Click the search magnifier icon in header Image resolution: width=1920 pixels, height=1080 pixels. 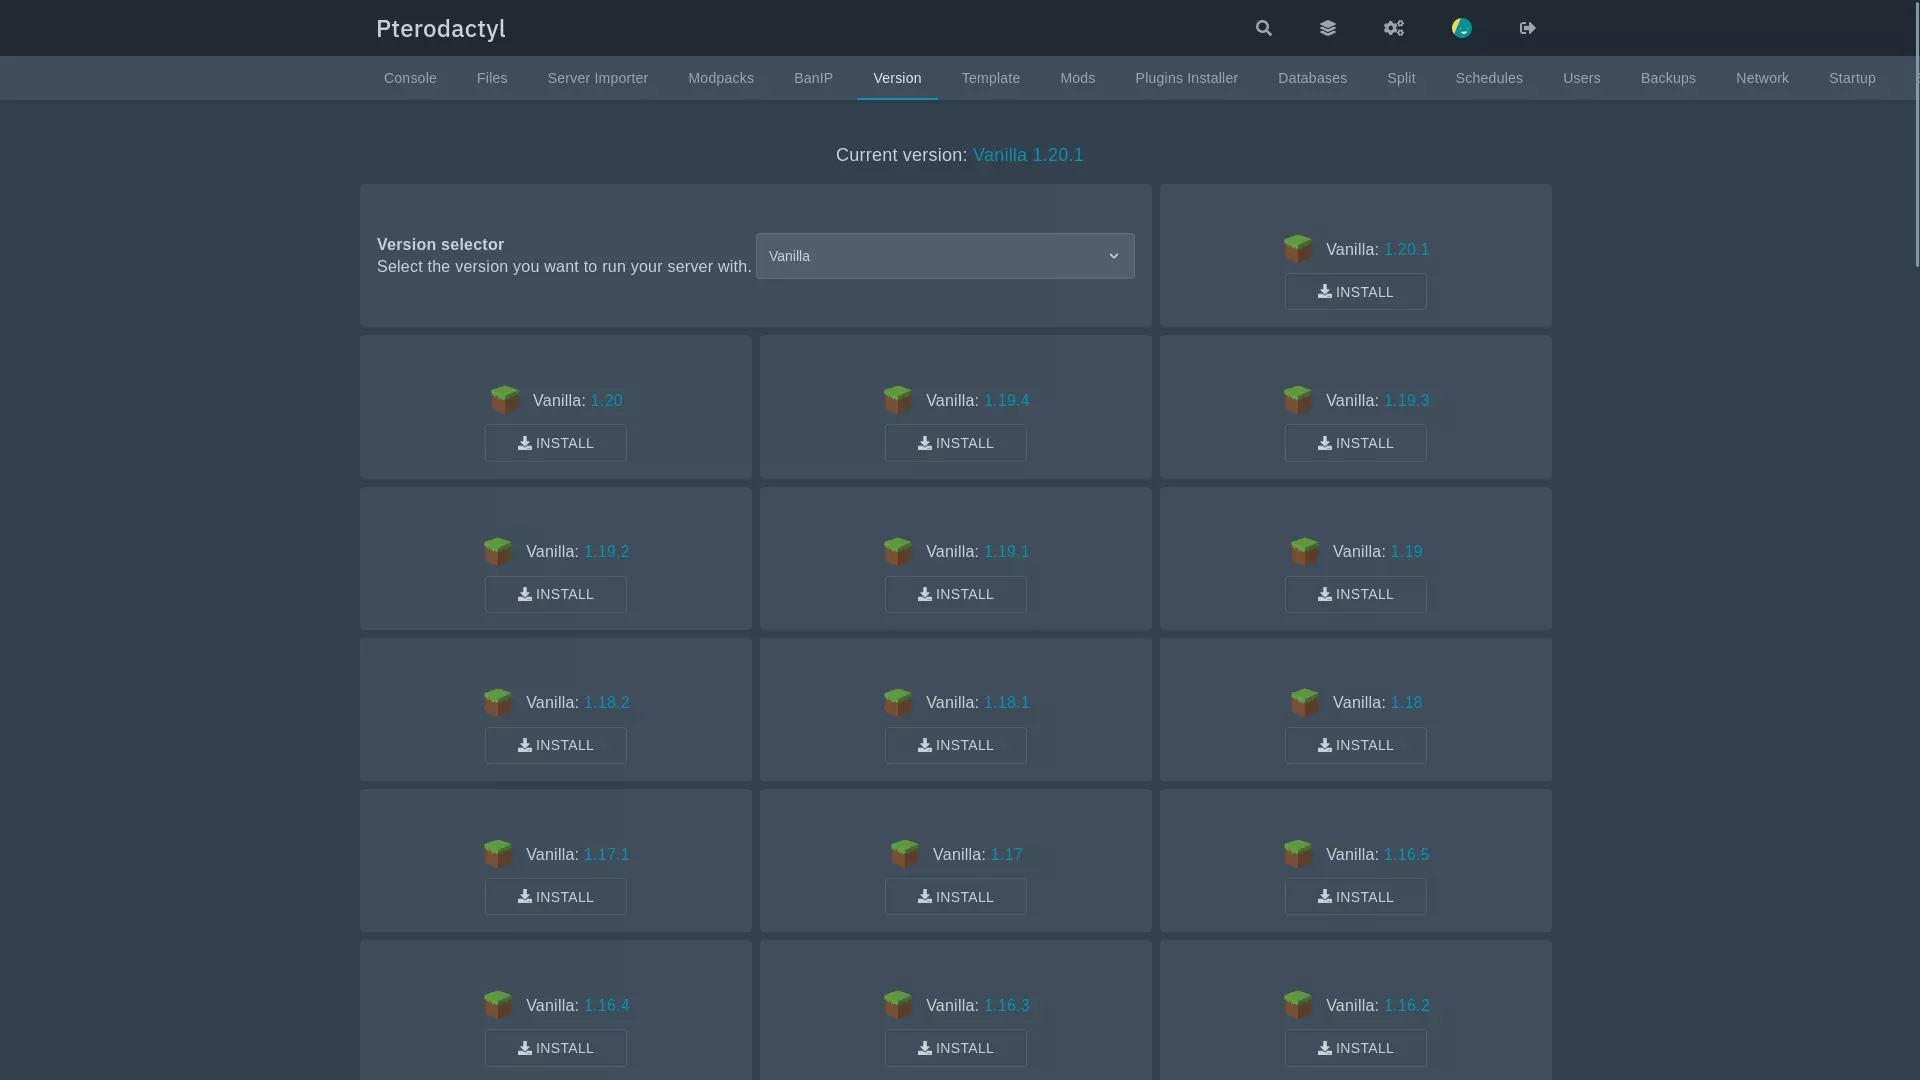[x=1264, y=28]
